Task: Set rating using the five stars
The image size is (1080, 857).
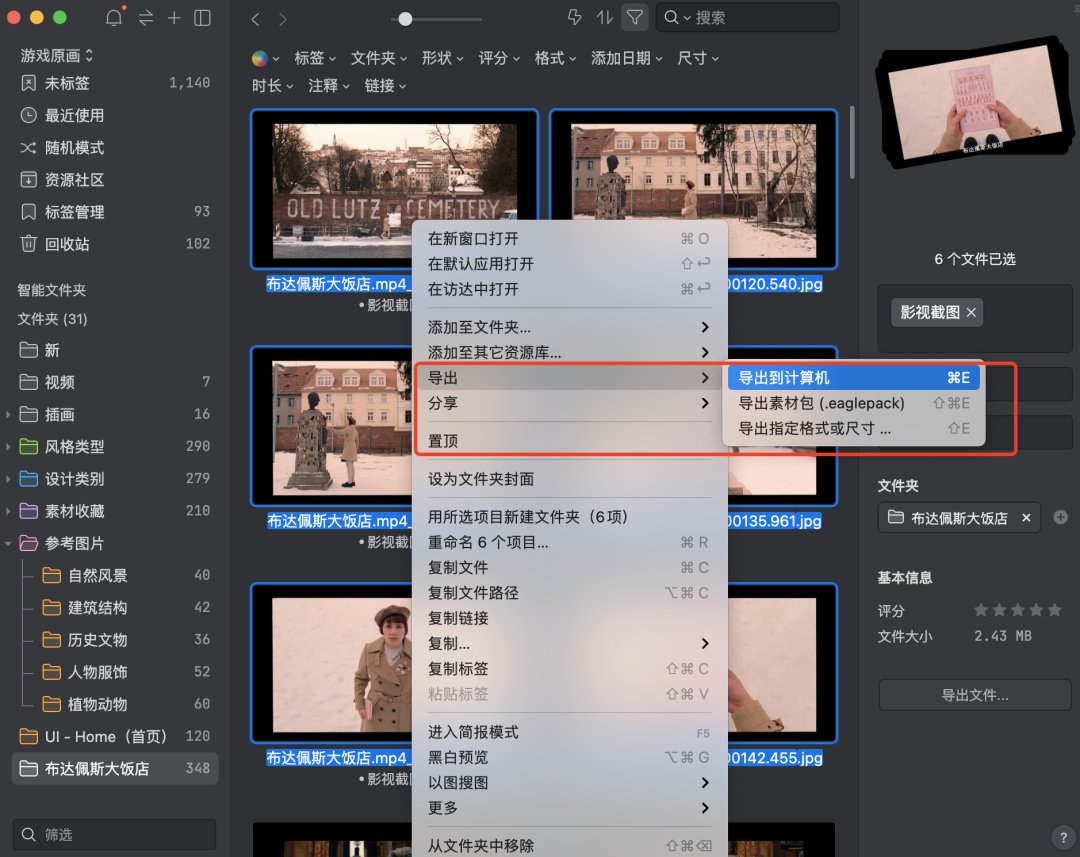Action: pos(1017,610)
